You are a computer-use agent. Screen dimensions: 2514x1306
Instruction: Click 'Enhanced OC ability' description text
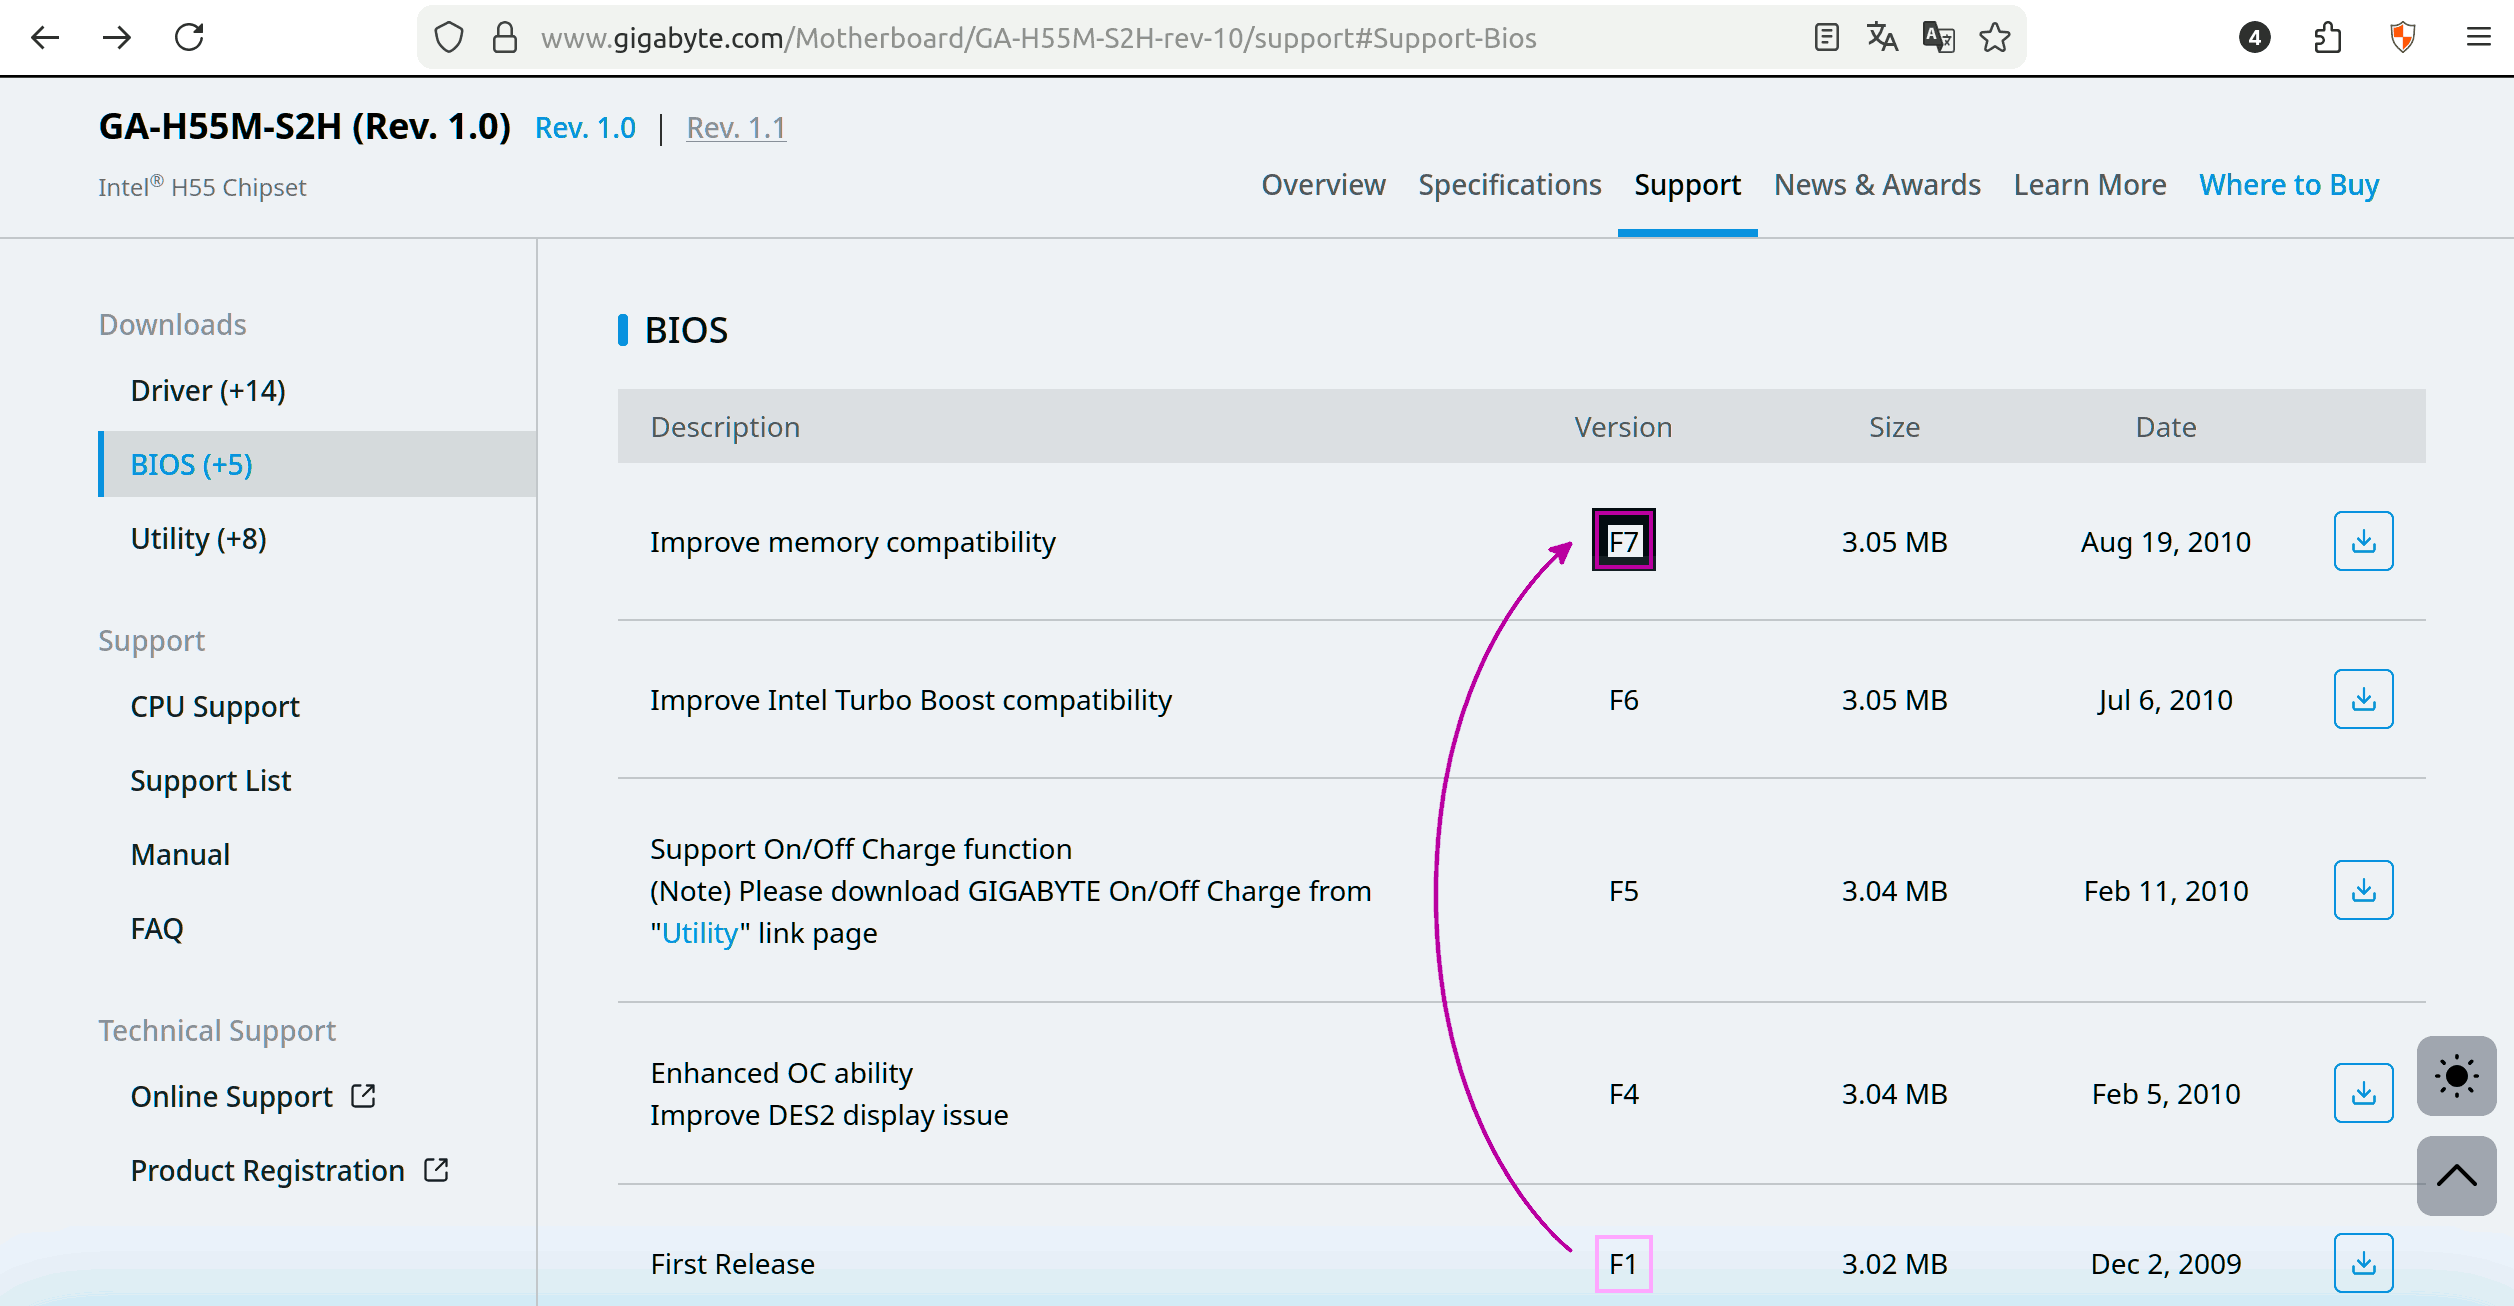point(782,1073)
